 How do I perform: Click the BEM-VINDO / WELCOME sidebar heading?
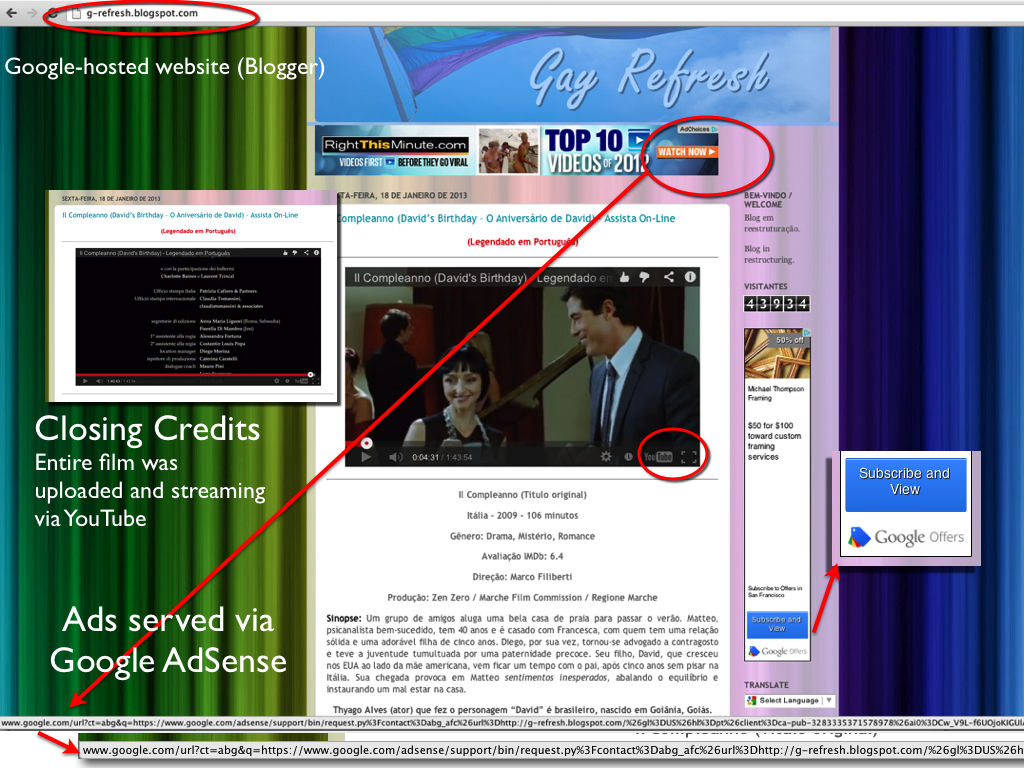point(768,200)
